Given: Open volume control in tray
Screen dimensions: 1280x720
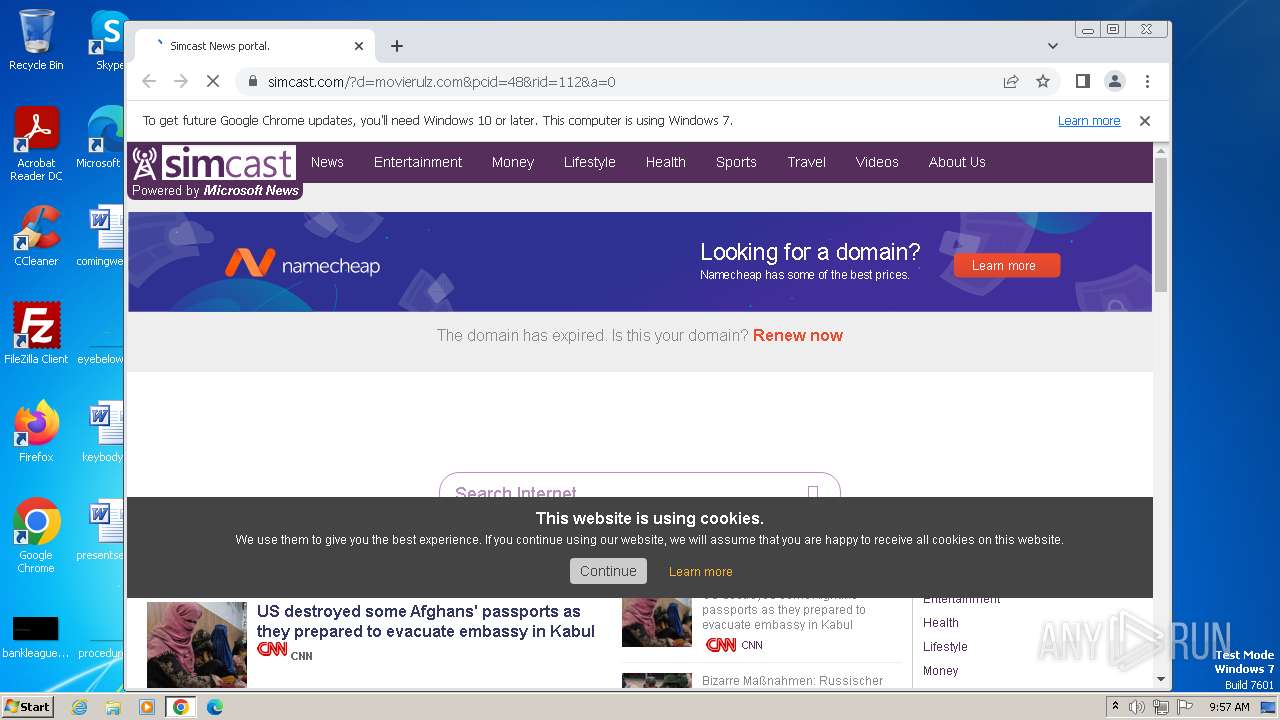Looking at the screenshot, I should point(1137,707).
